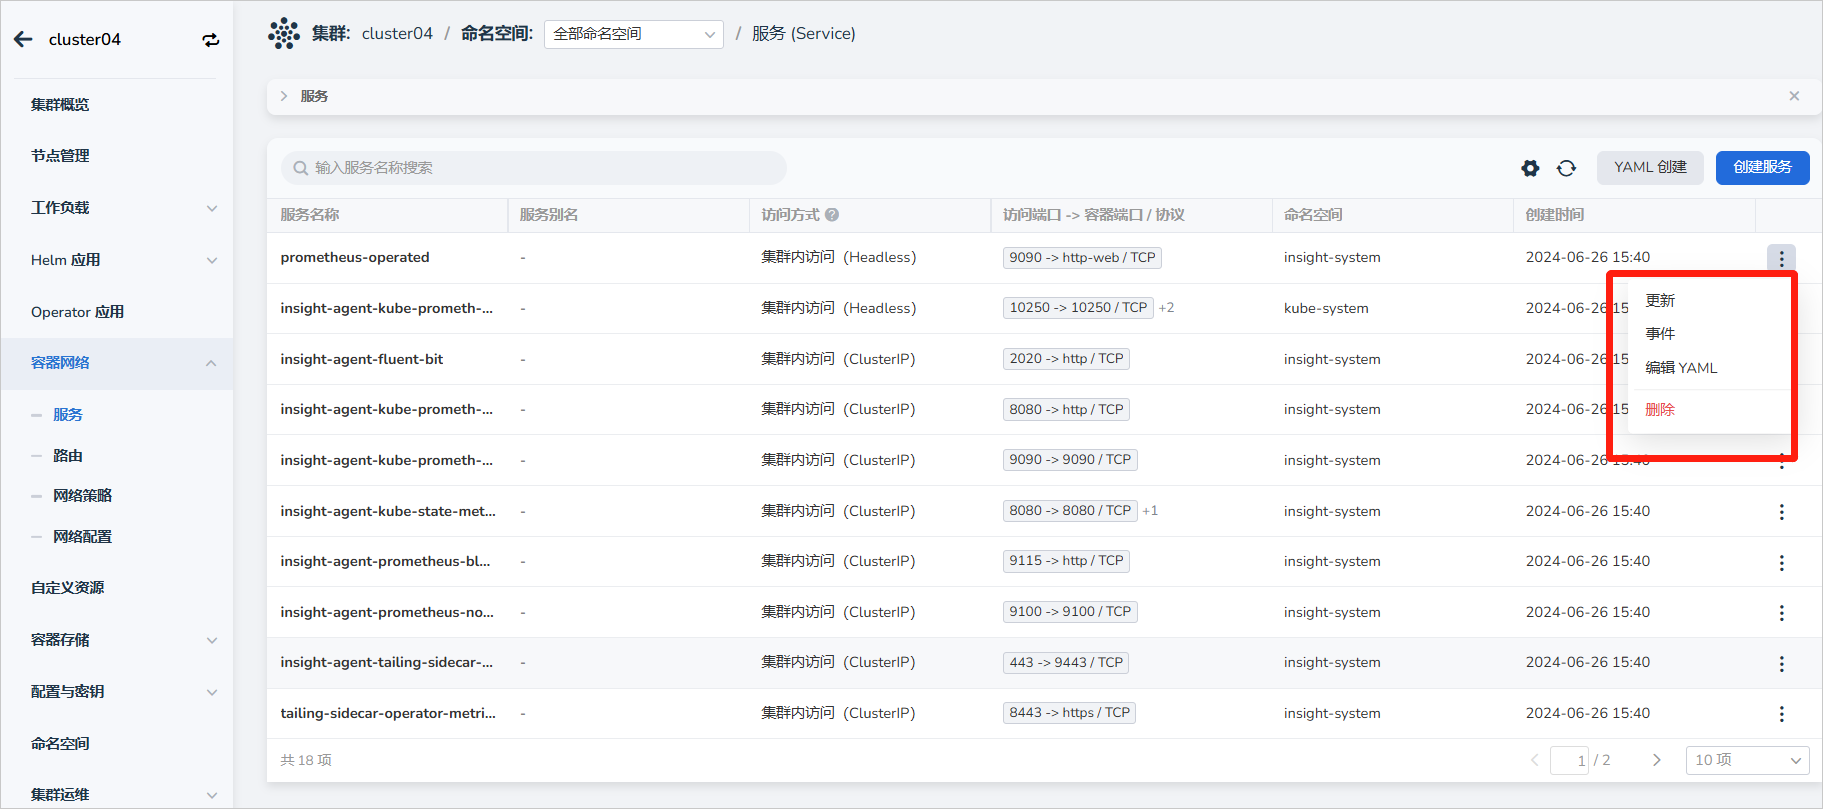Select 路由 under 容器网络

tap(68, 456)
